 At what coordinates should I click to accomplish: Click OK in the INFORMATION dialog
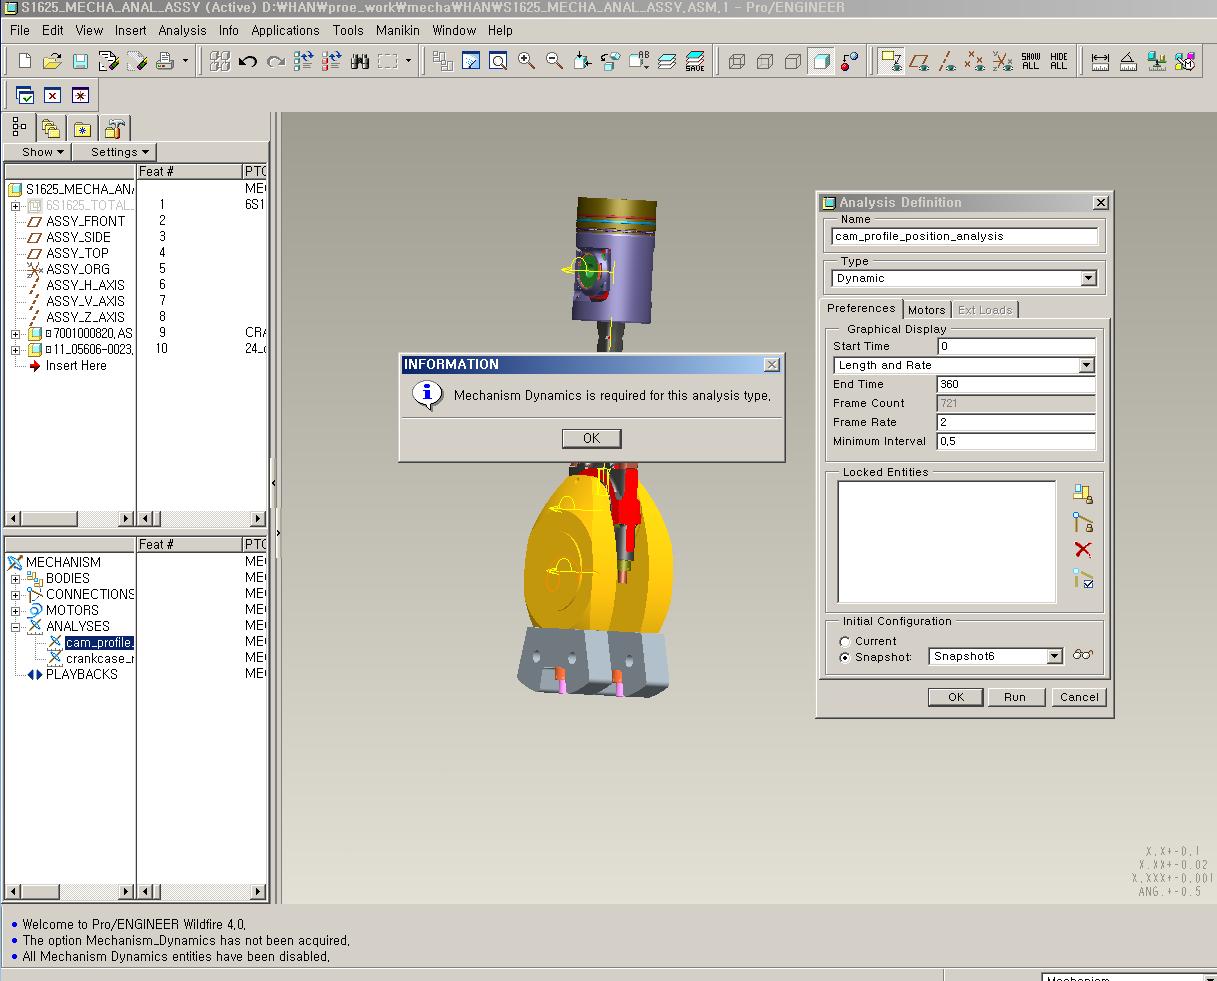[x=591, y=438]
